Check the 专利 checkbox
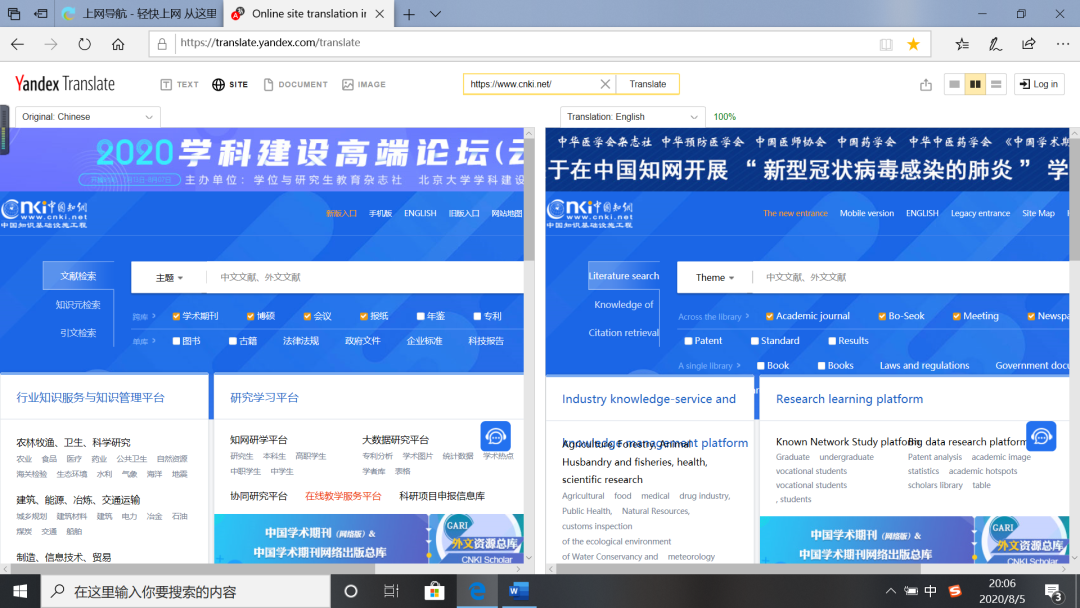 [477, 316]
